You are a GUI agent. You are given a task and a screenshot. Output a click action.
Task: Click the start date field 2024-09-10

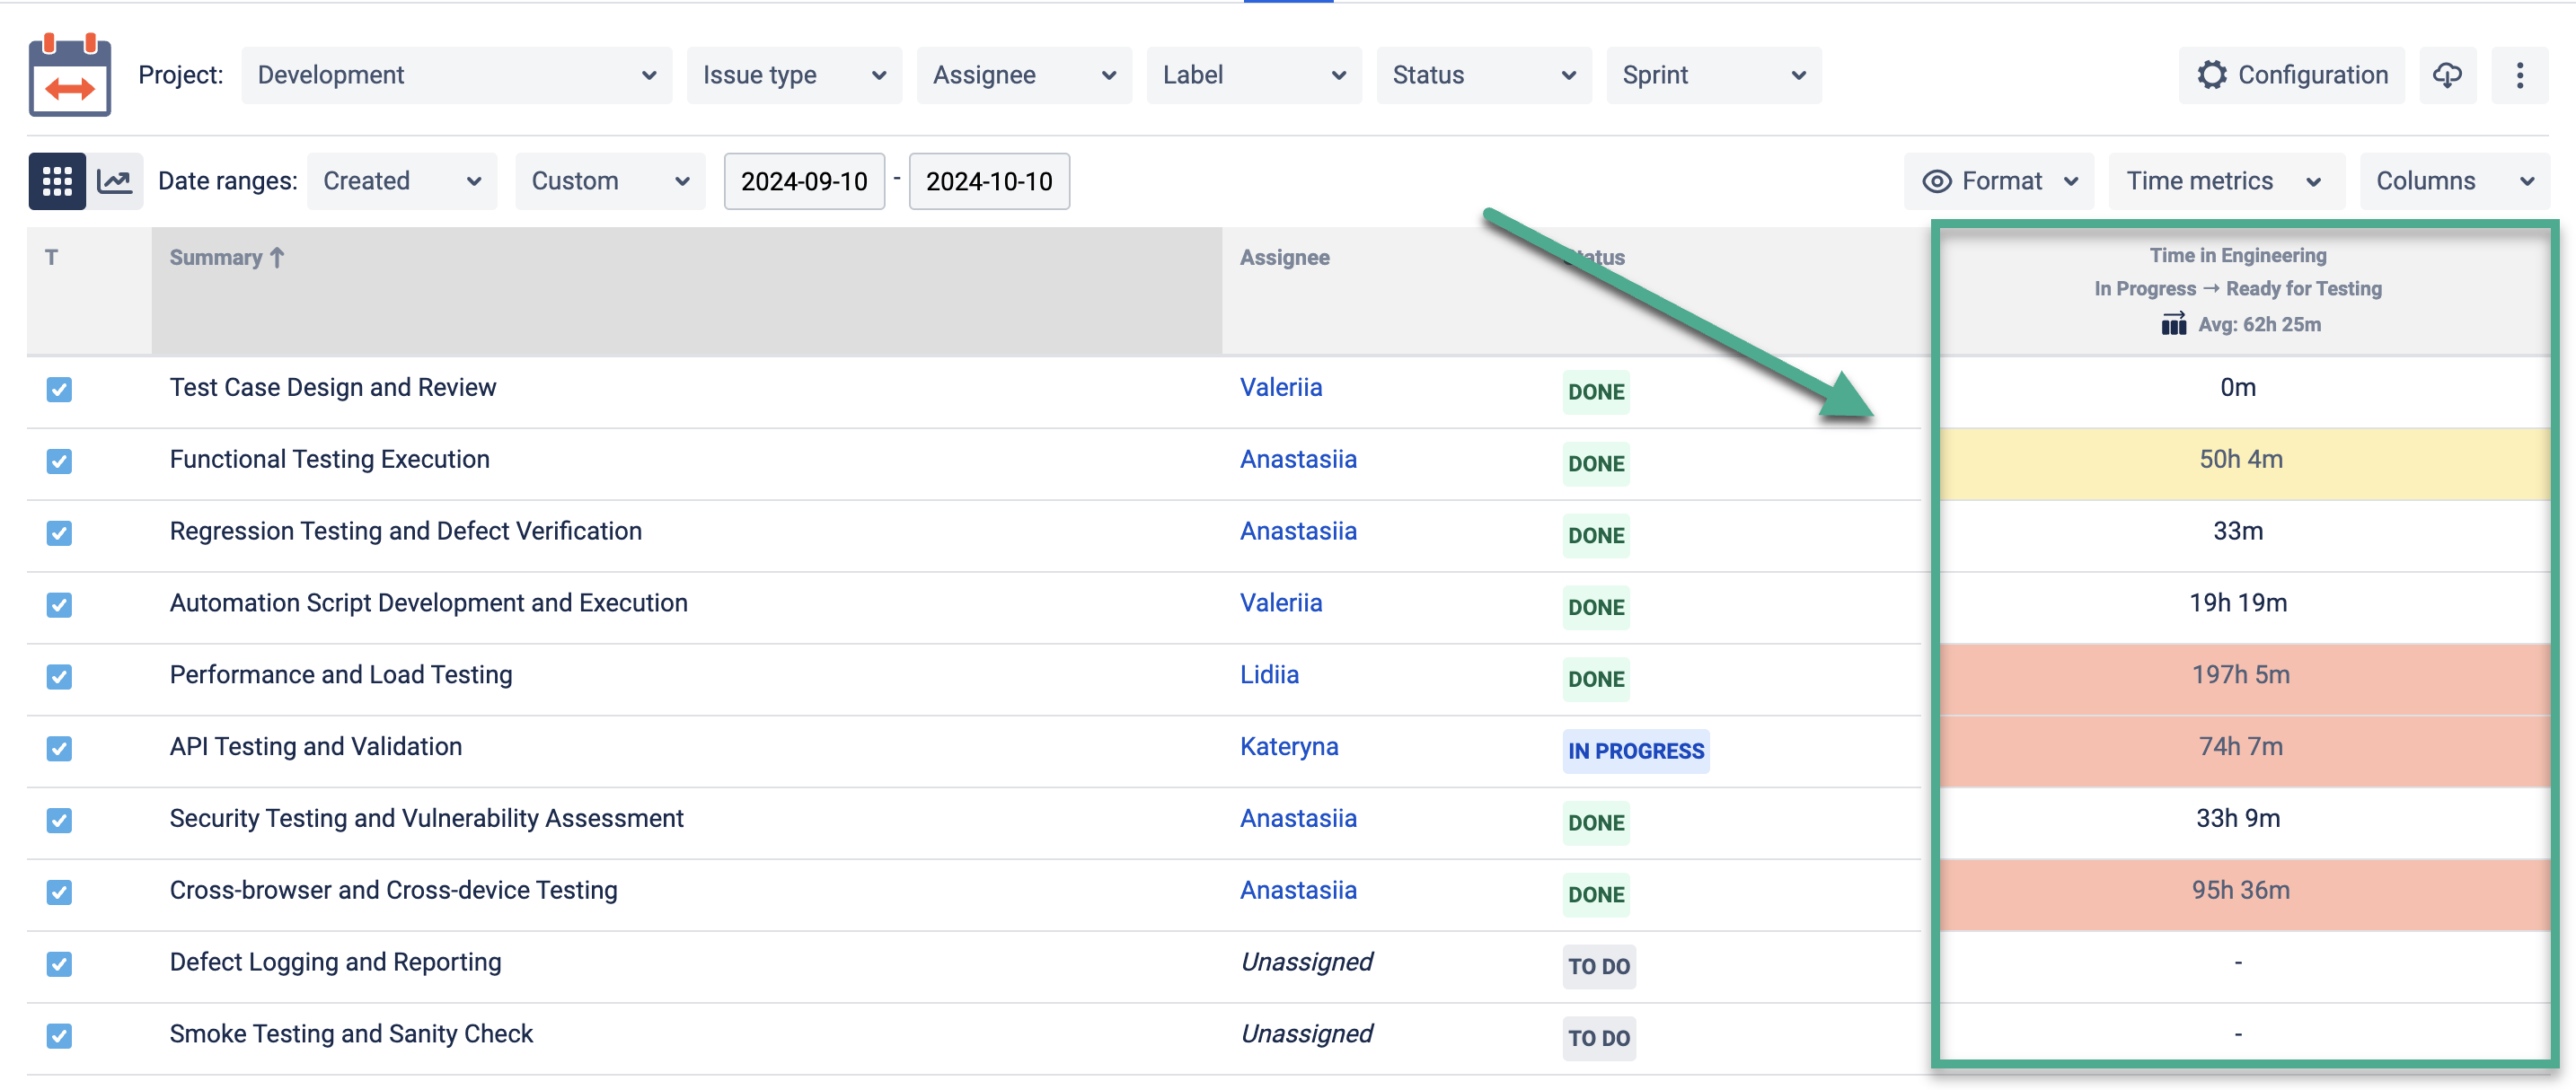click(x=804, y=181)
